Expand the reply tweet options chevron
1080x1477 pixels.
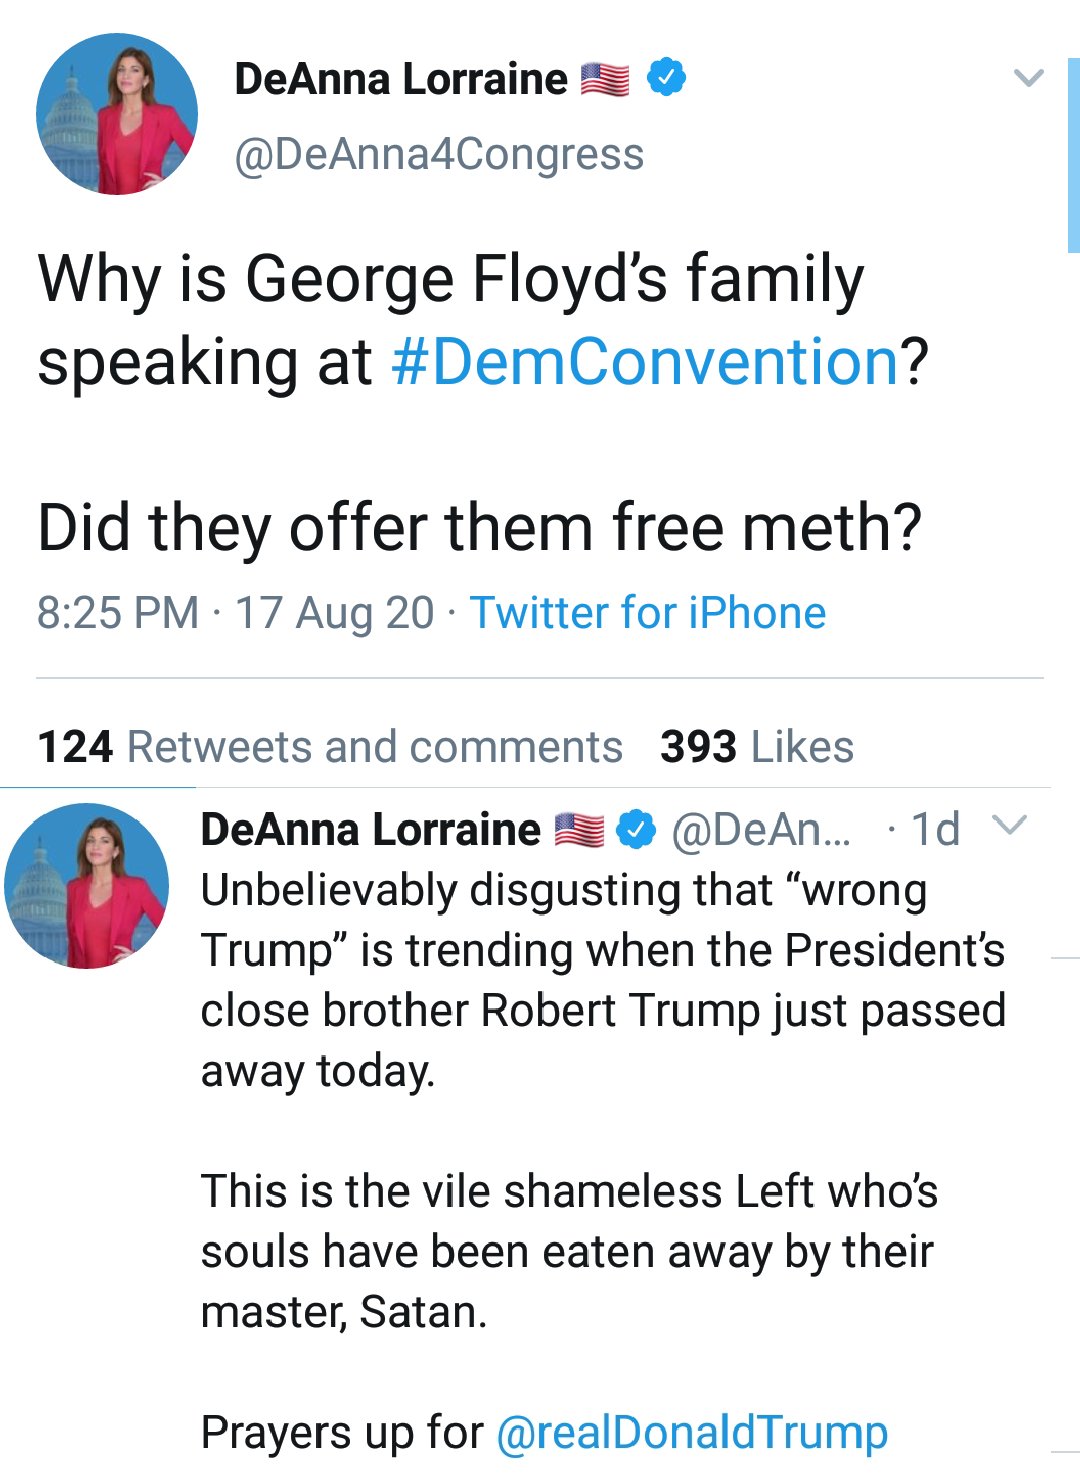click(x=1010, y=826)
